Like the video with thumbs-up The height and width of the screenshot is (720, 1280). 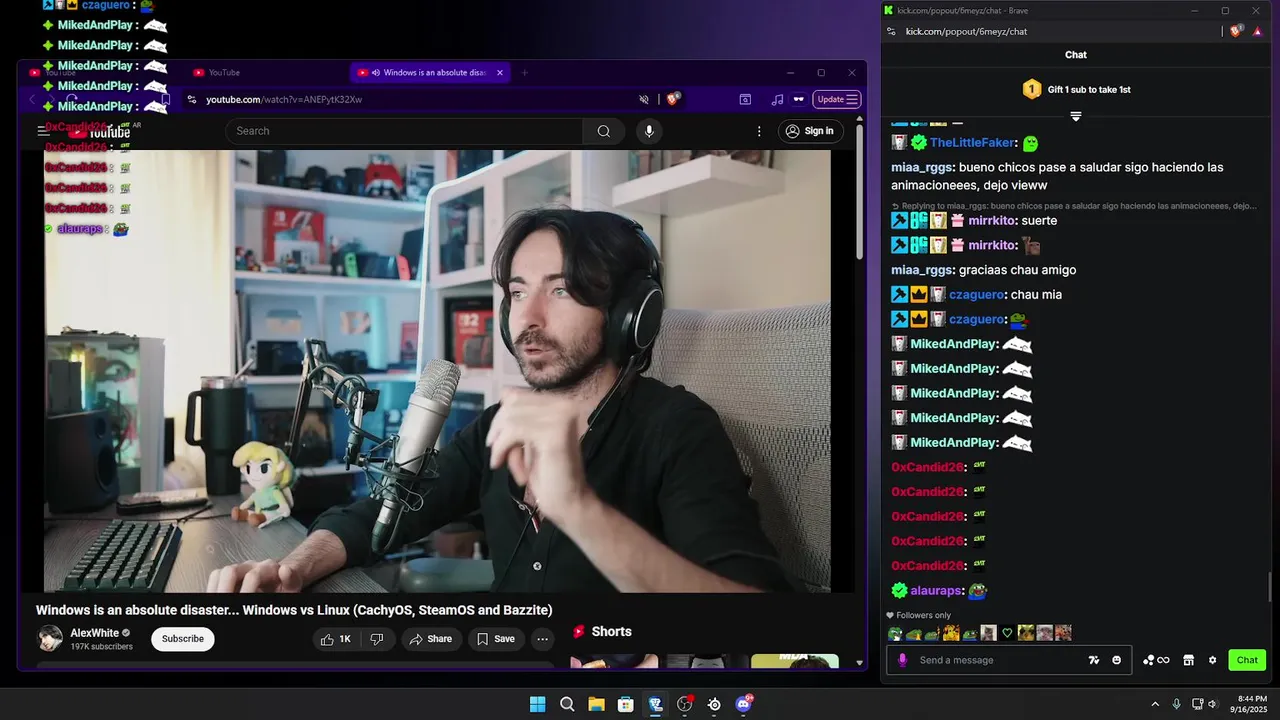pos(336,639)
